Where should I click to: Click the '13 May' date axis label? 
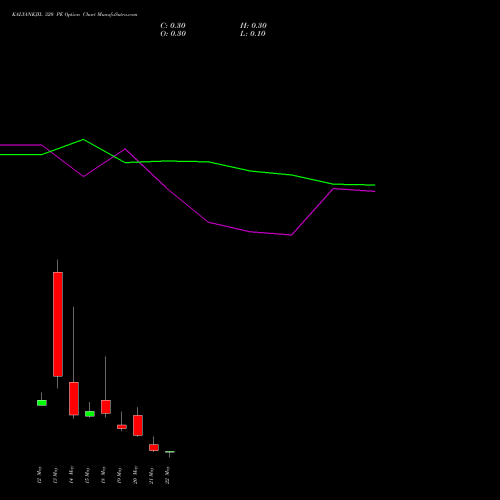[x=55, y=475]
